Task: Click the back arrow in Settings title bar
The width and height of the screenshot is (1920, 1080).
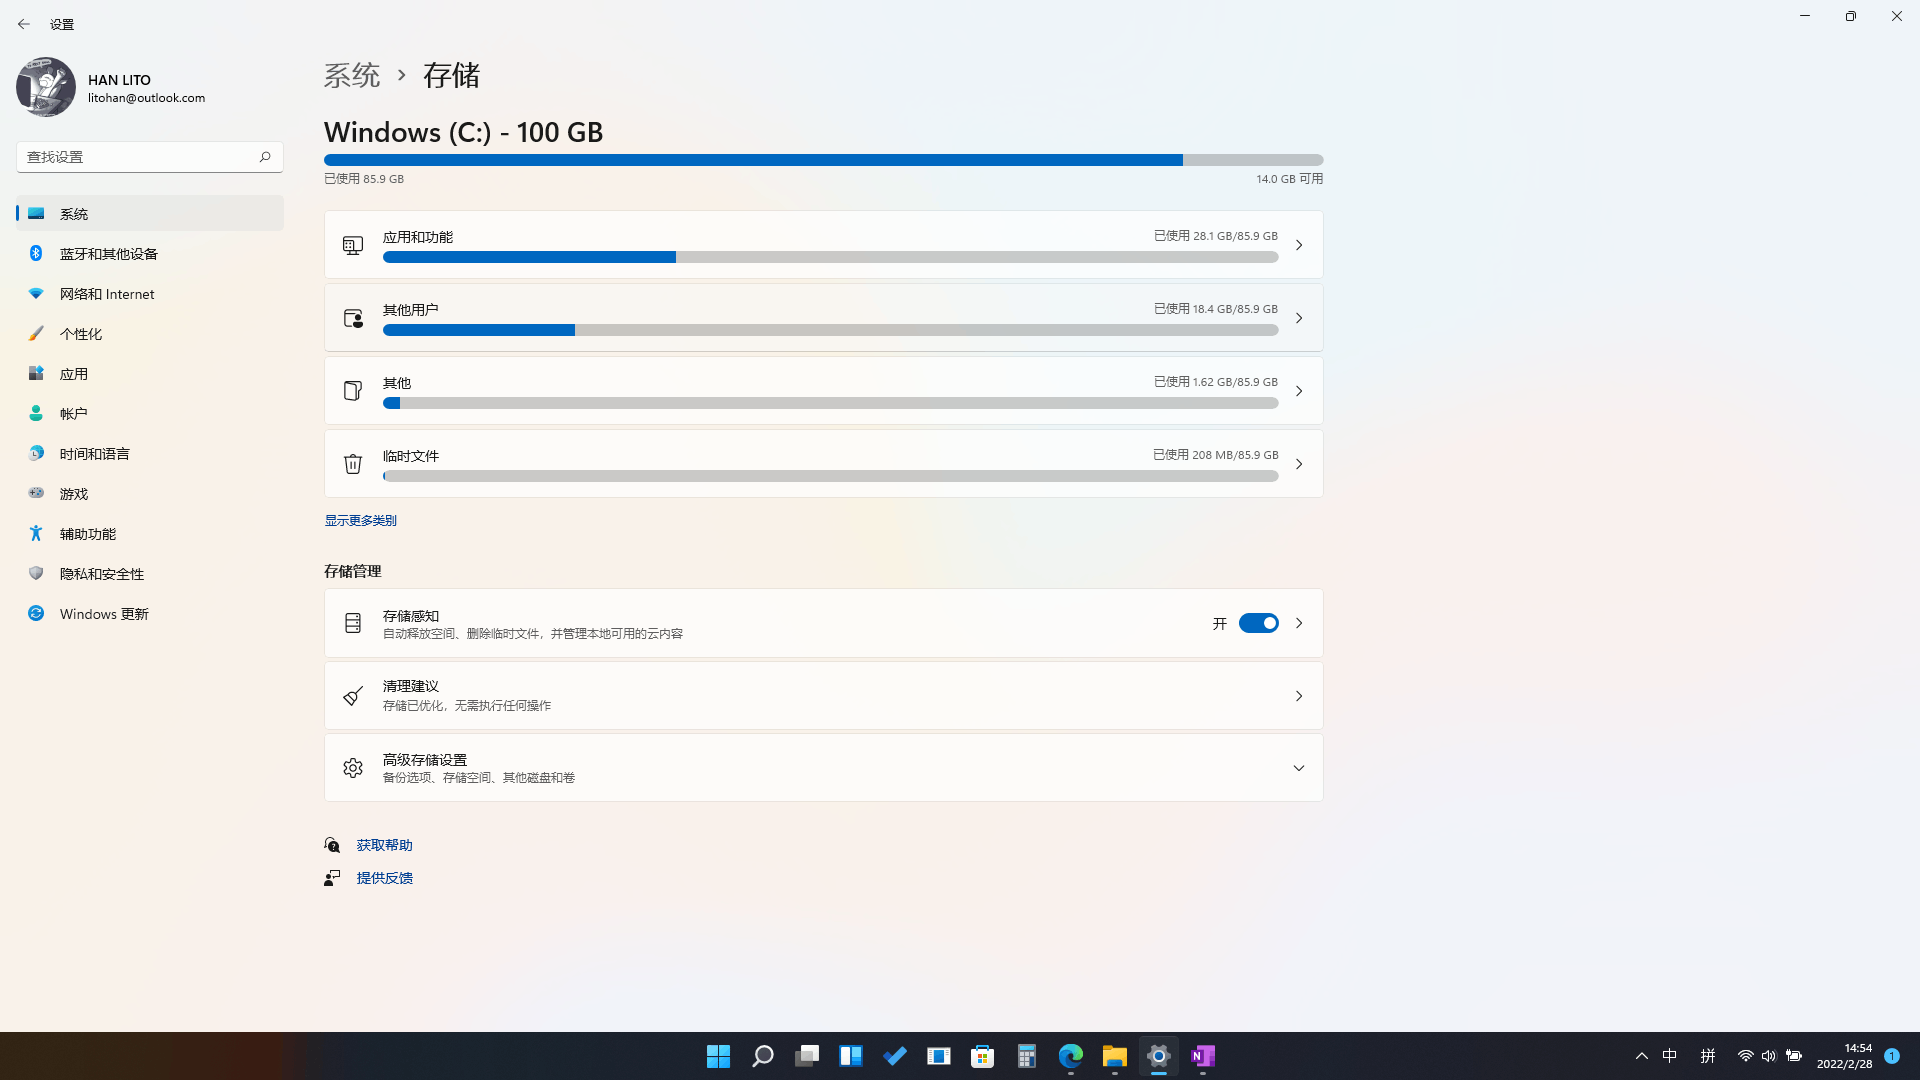Action: click(24, 24)
